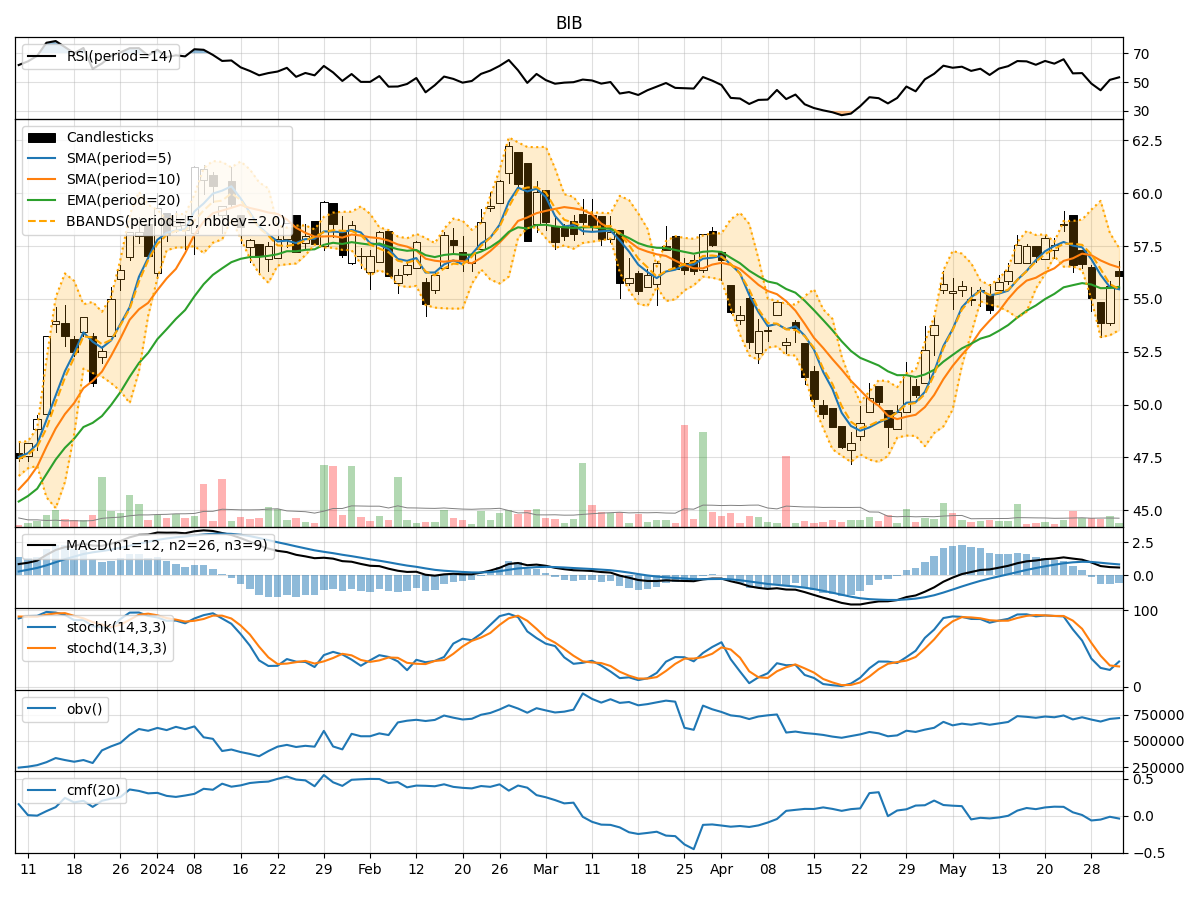Screen dimensions: 1200x900
Task: Click the dashed BBANDS legend line marker
Action: [42, 221]
